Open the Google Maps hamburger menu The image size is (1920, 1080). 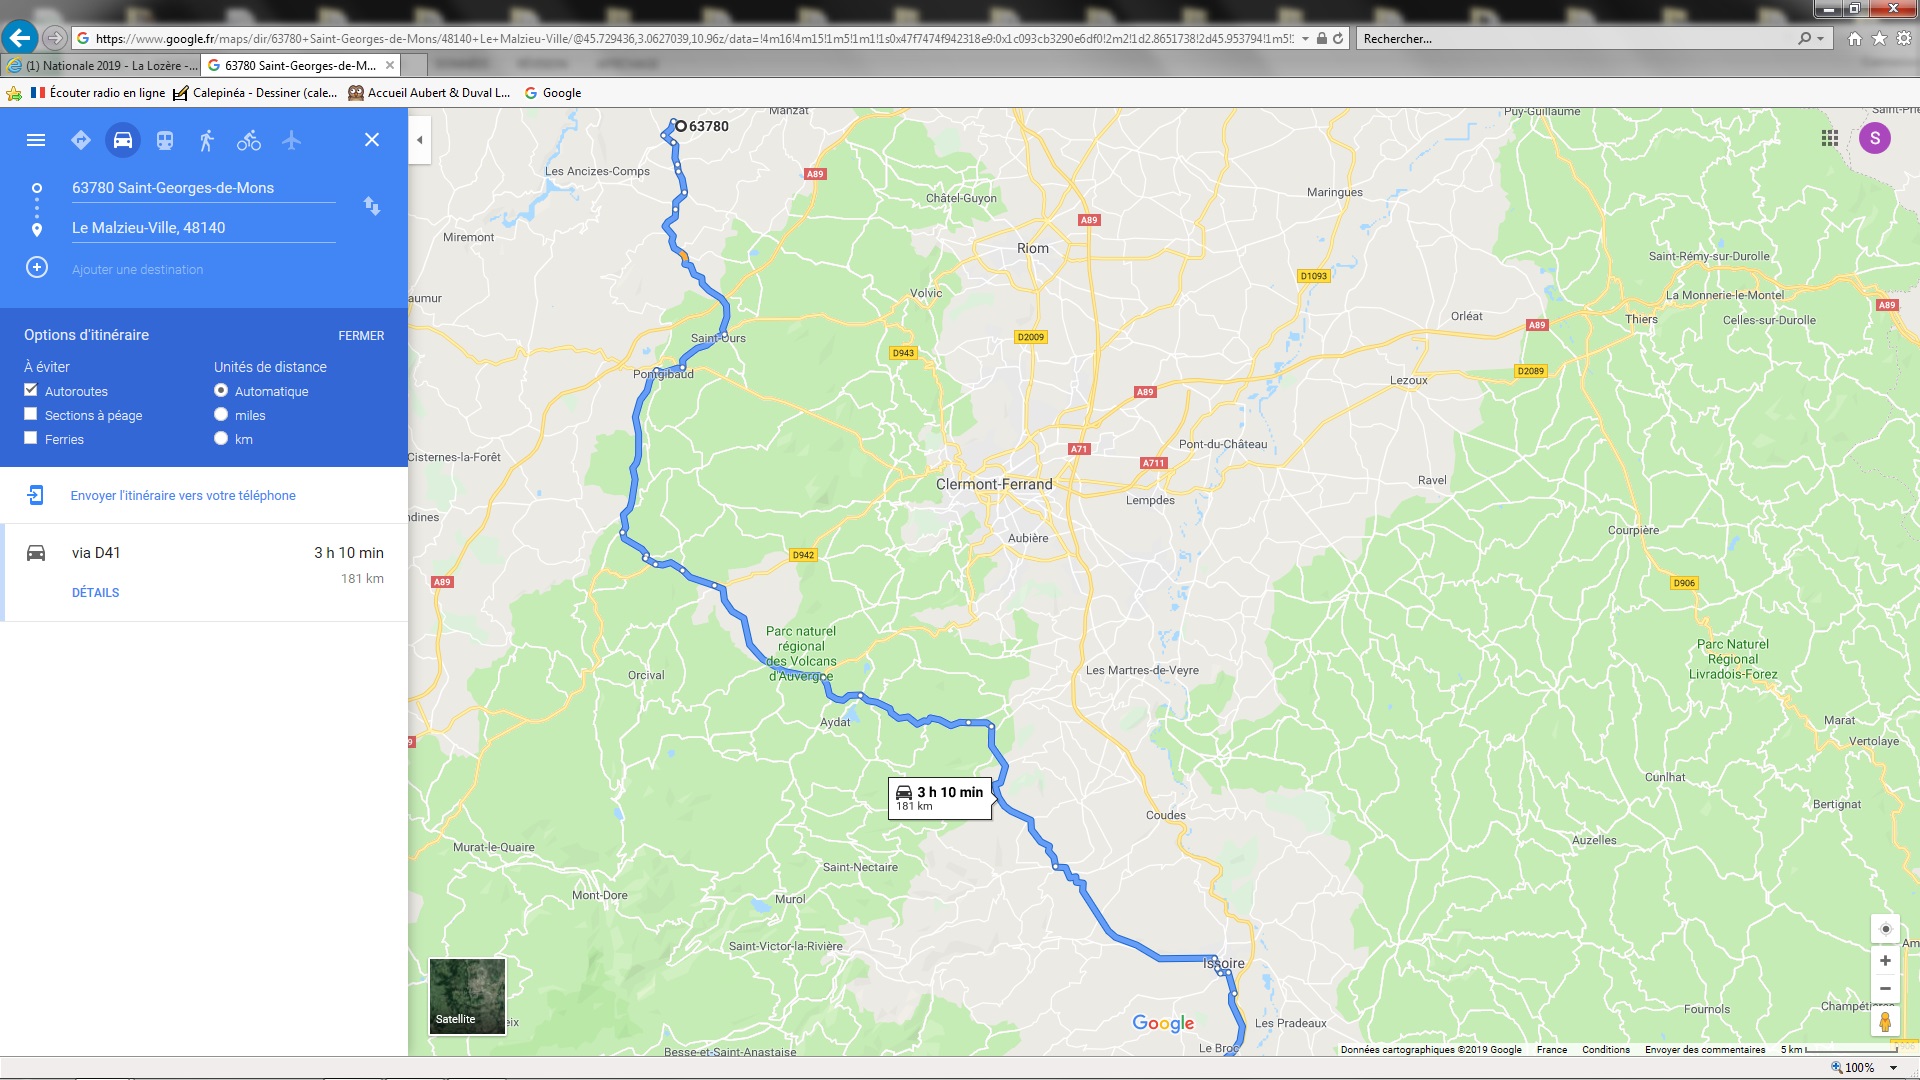[36, 140]
